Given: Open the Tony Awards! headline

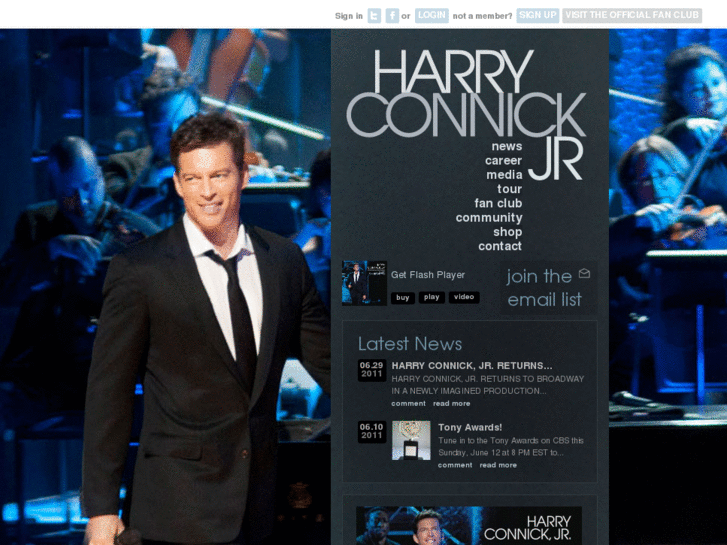Looking at the screenshot, I should click(470, 428).
